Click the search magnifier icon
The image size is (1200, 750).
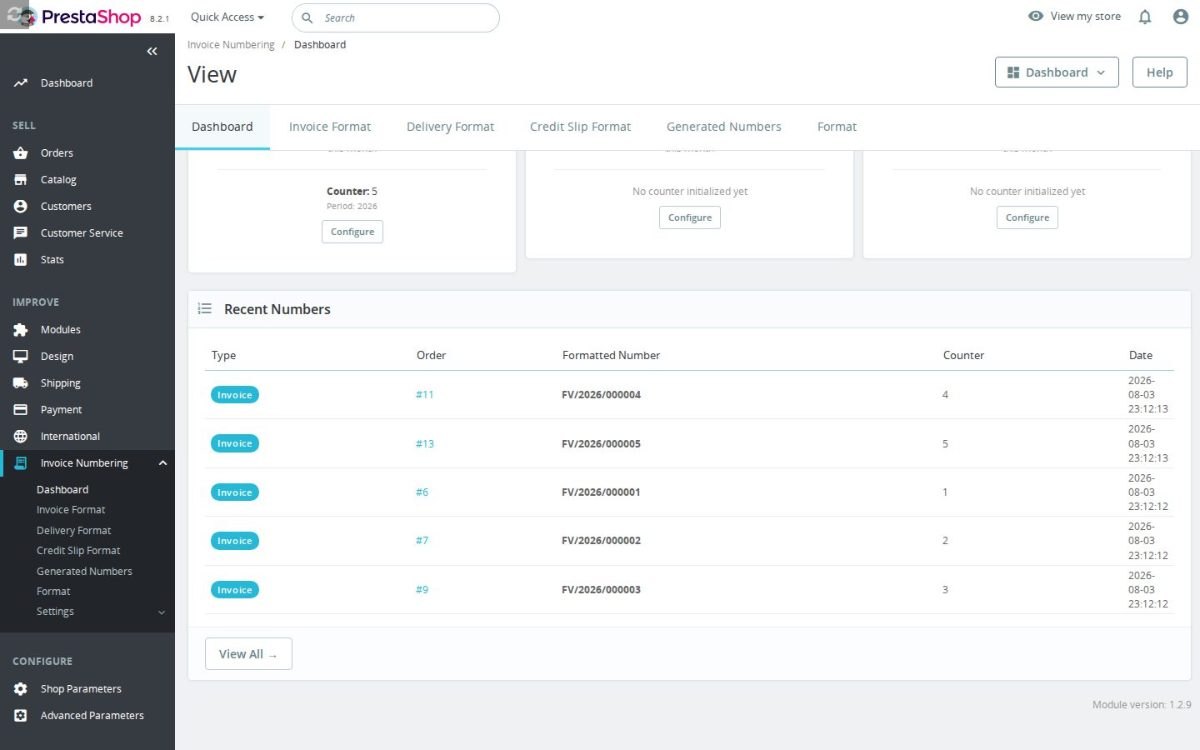coord(307,18)
